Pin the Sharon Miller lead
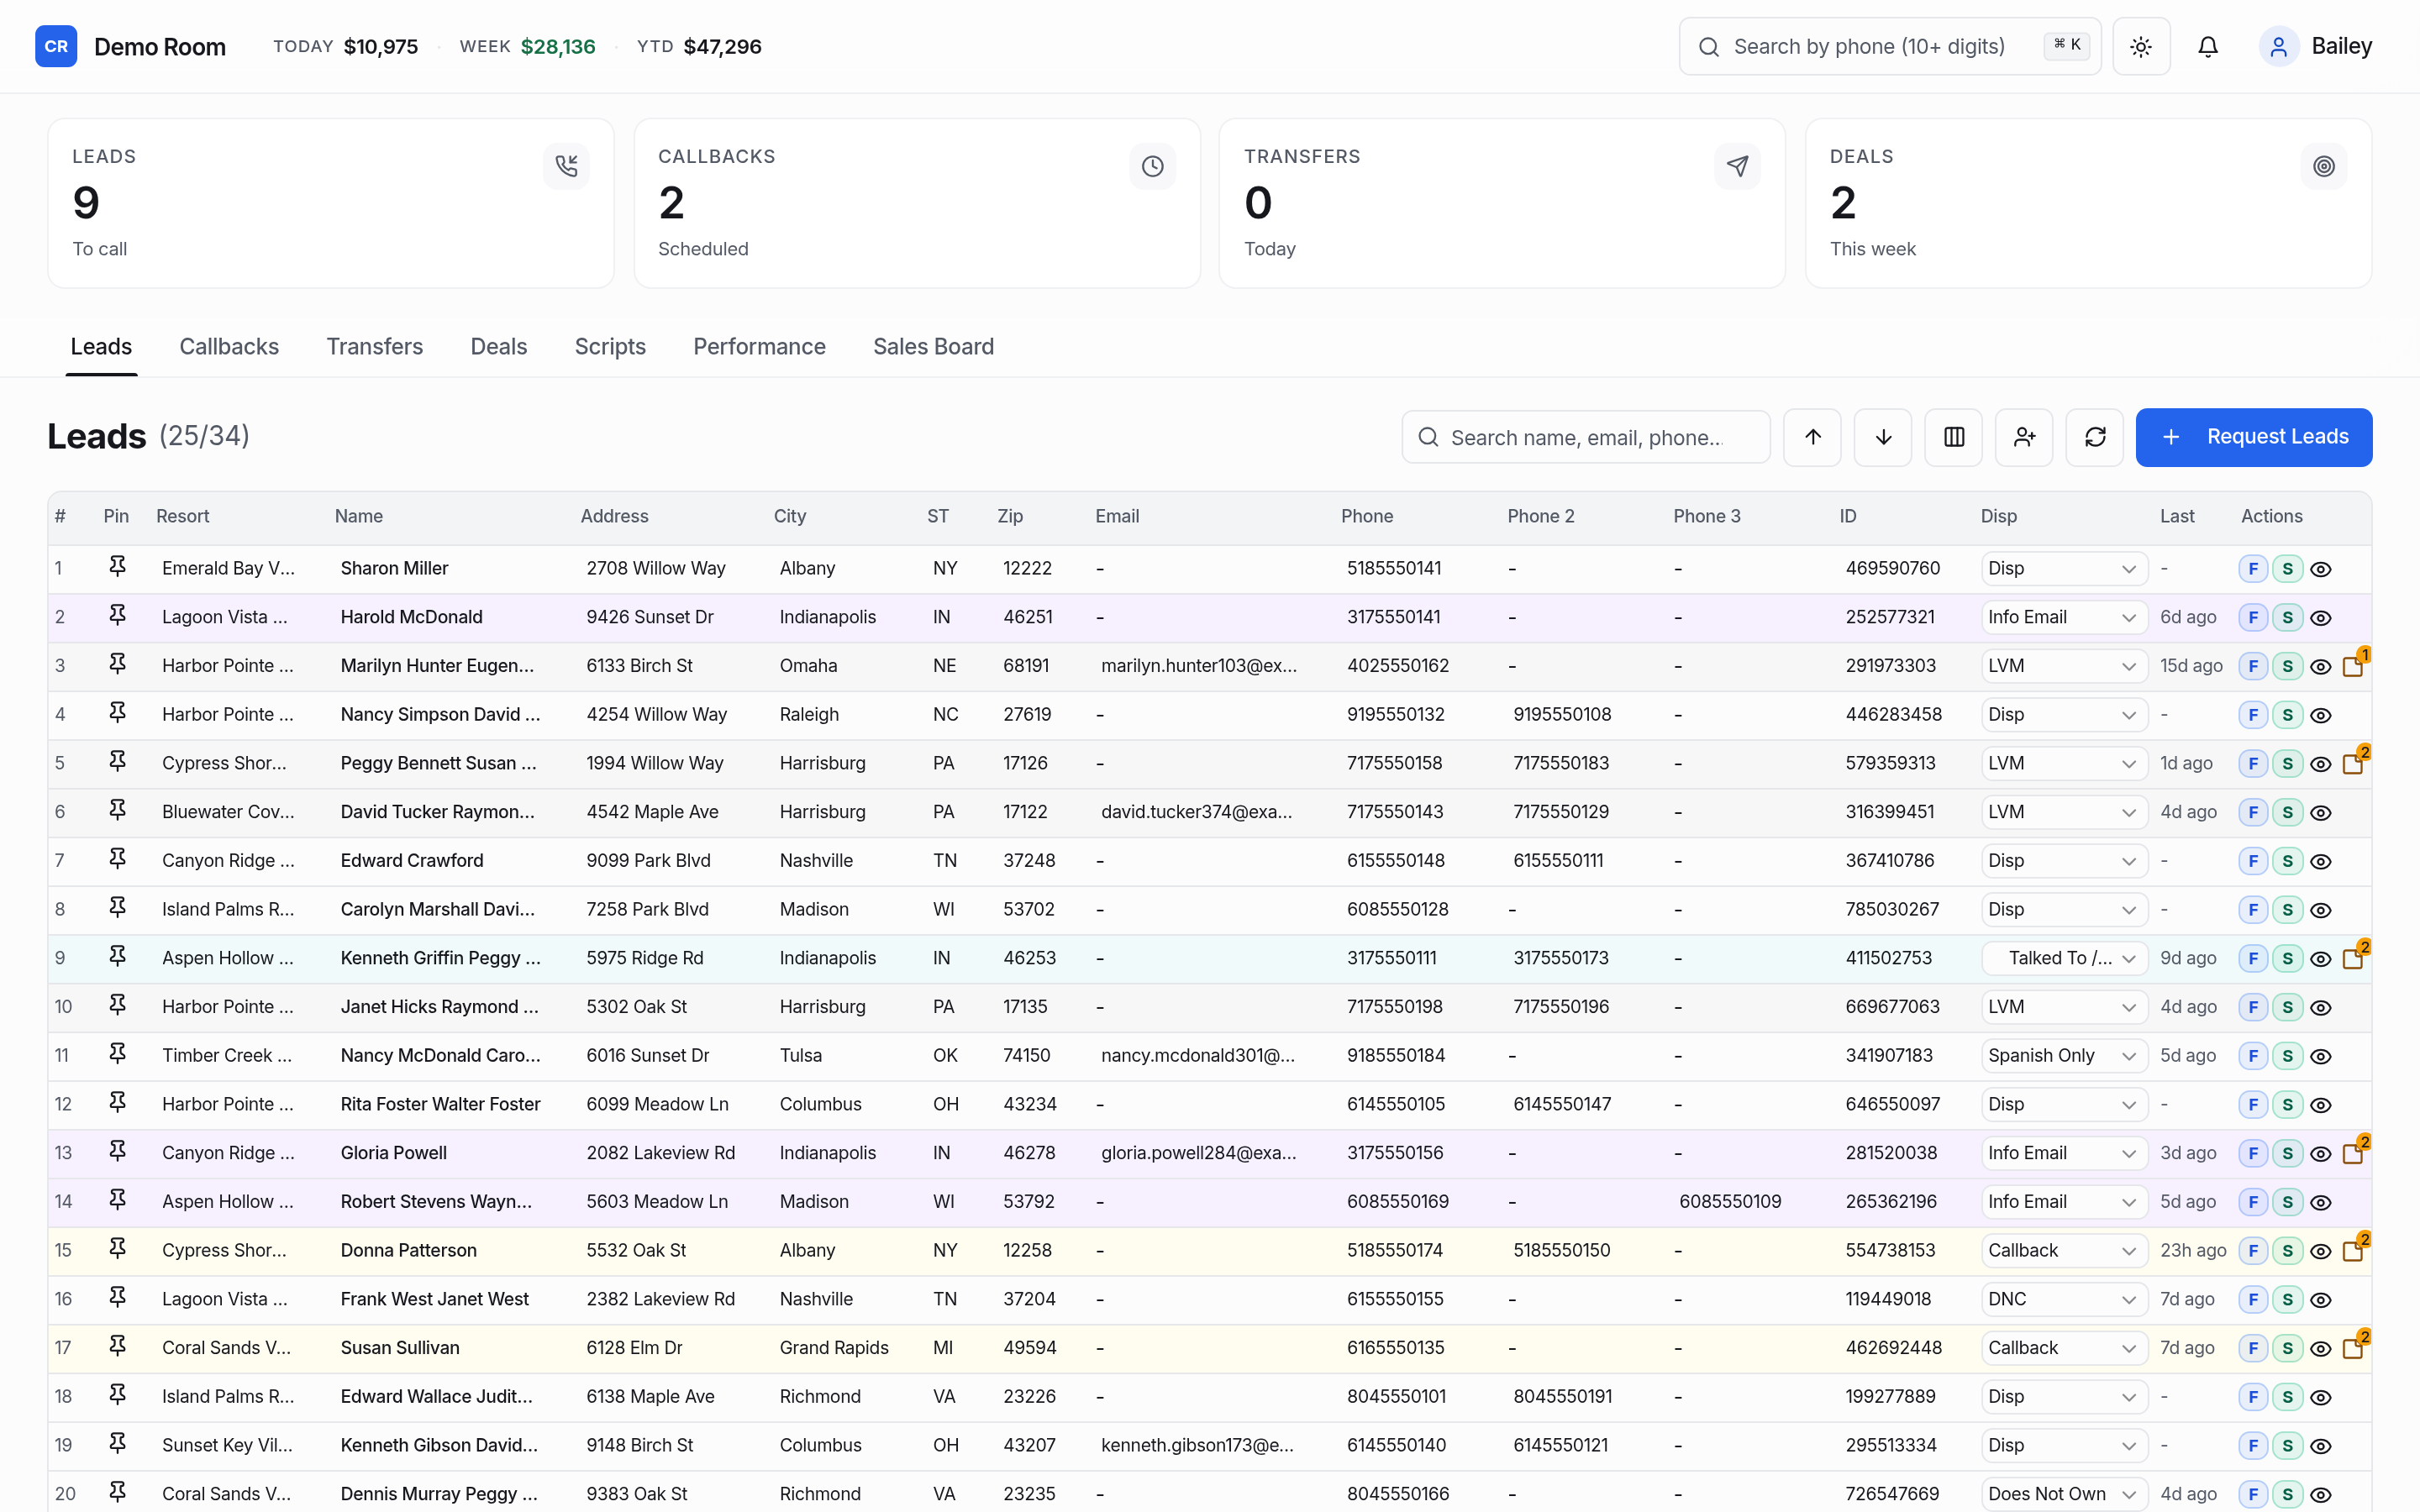 (117, 567)
